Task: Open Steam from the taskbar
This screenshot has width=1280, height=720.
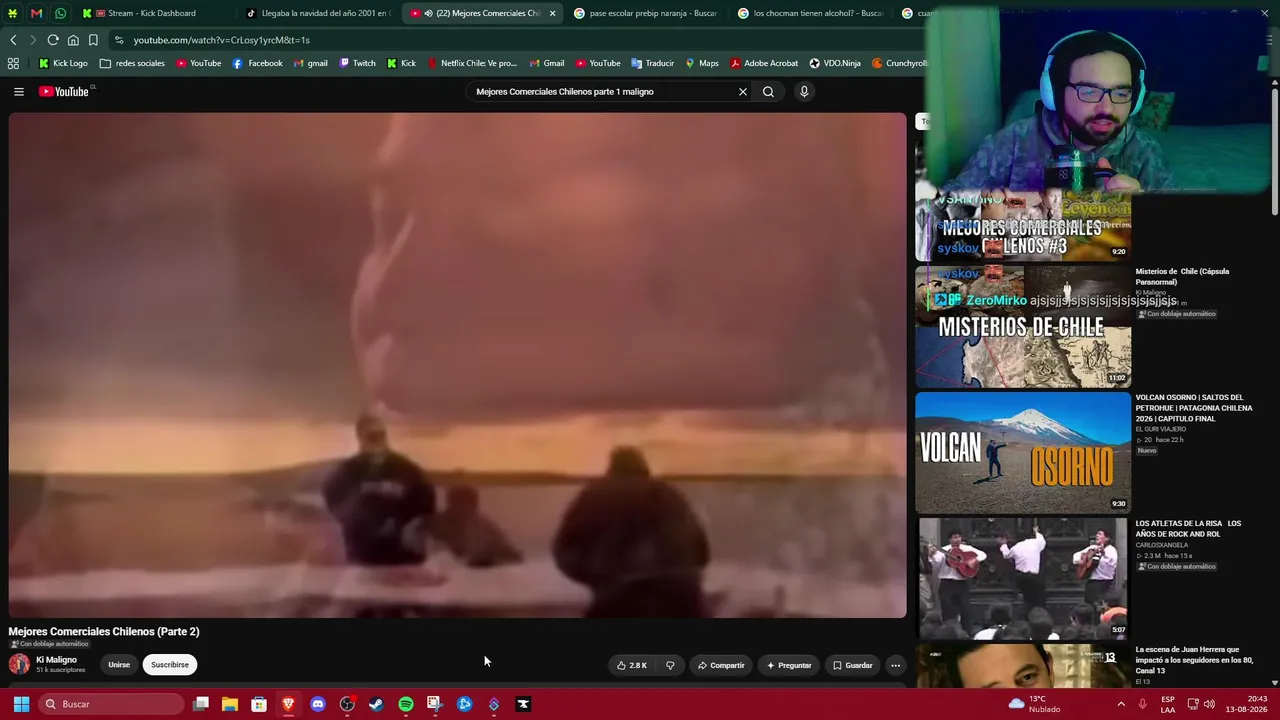Action: (376, 704)
